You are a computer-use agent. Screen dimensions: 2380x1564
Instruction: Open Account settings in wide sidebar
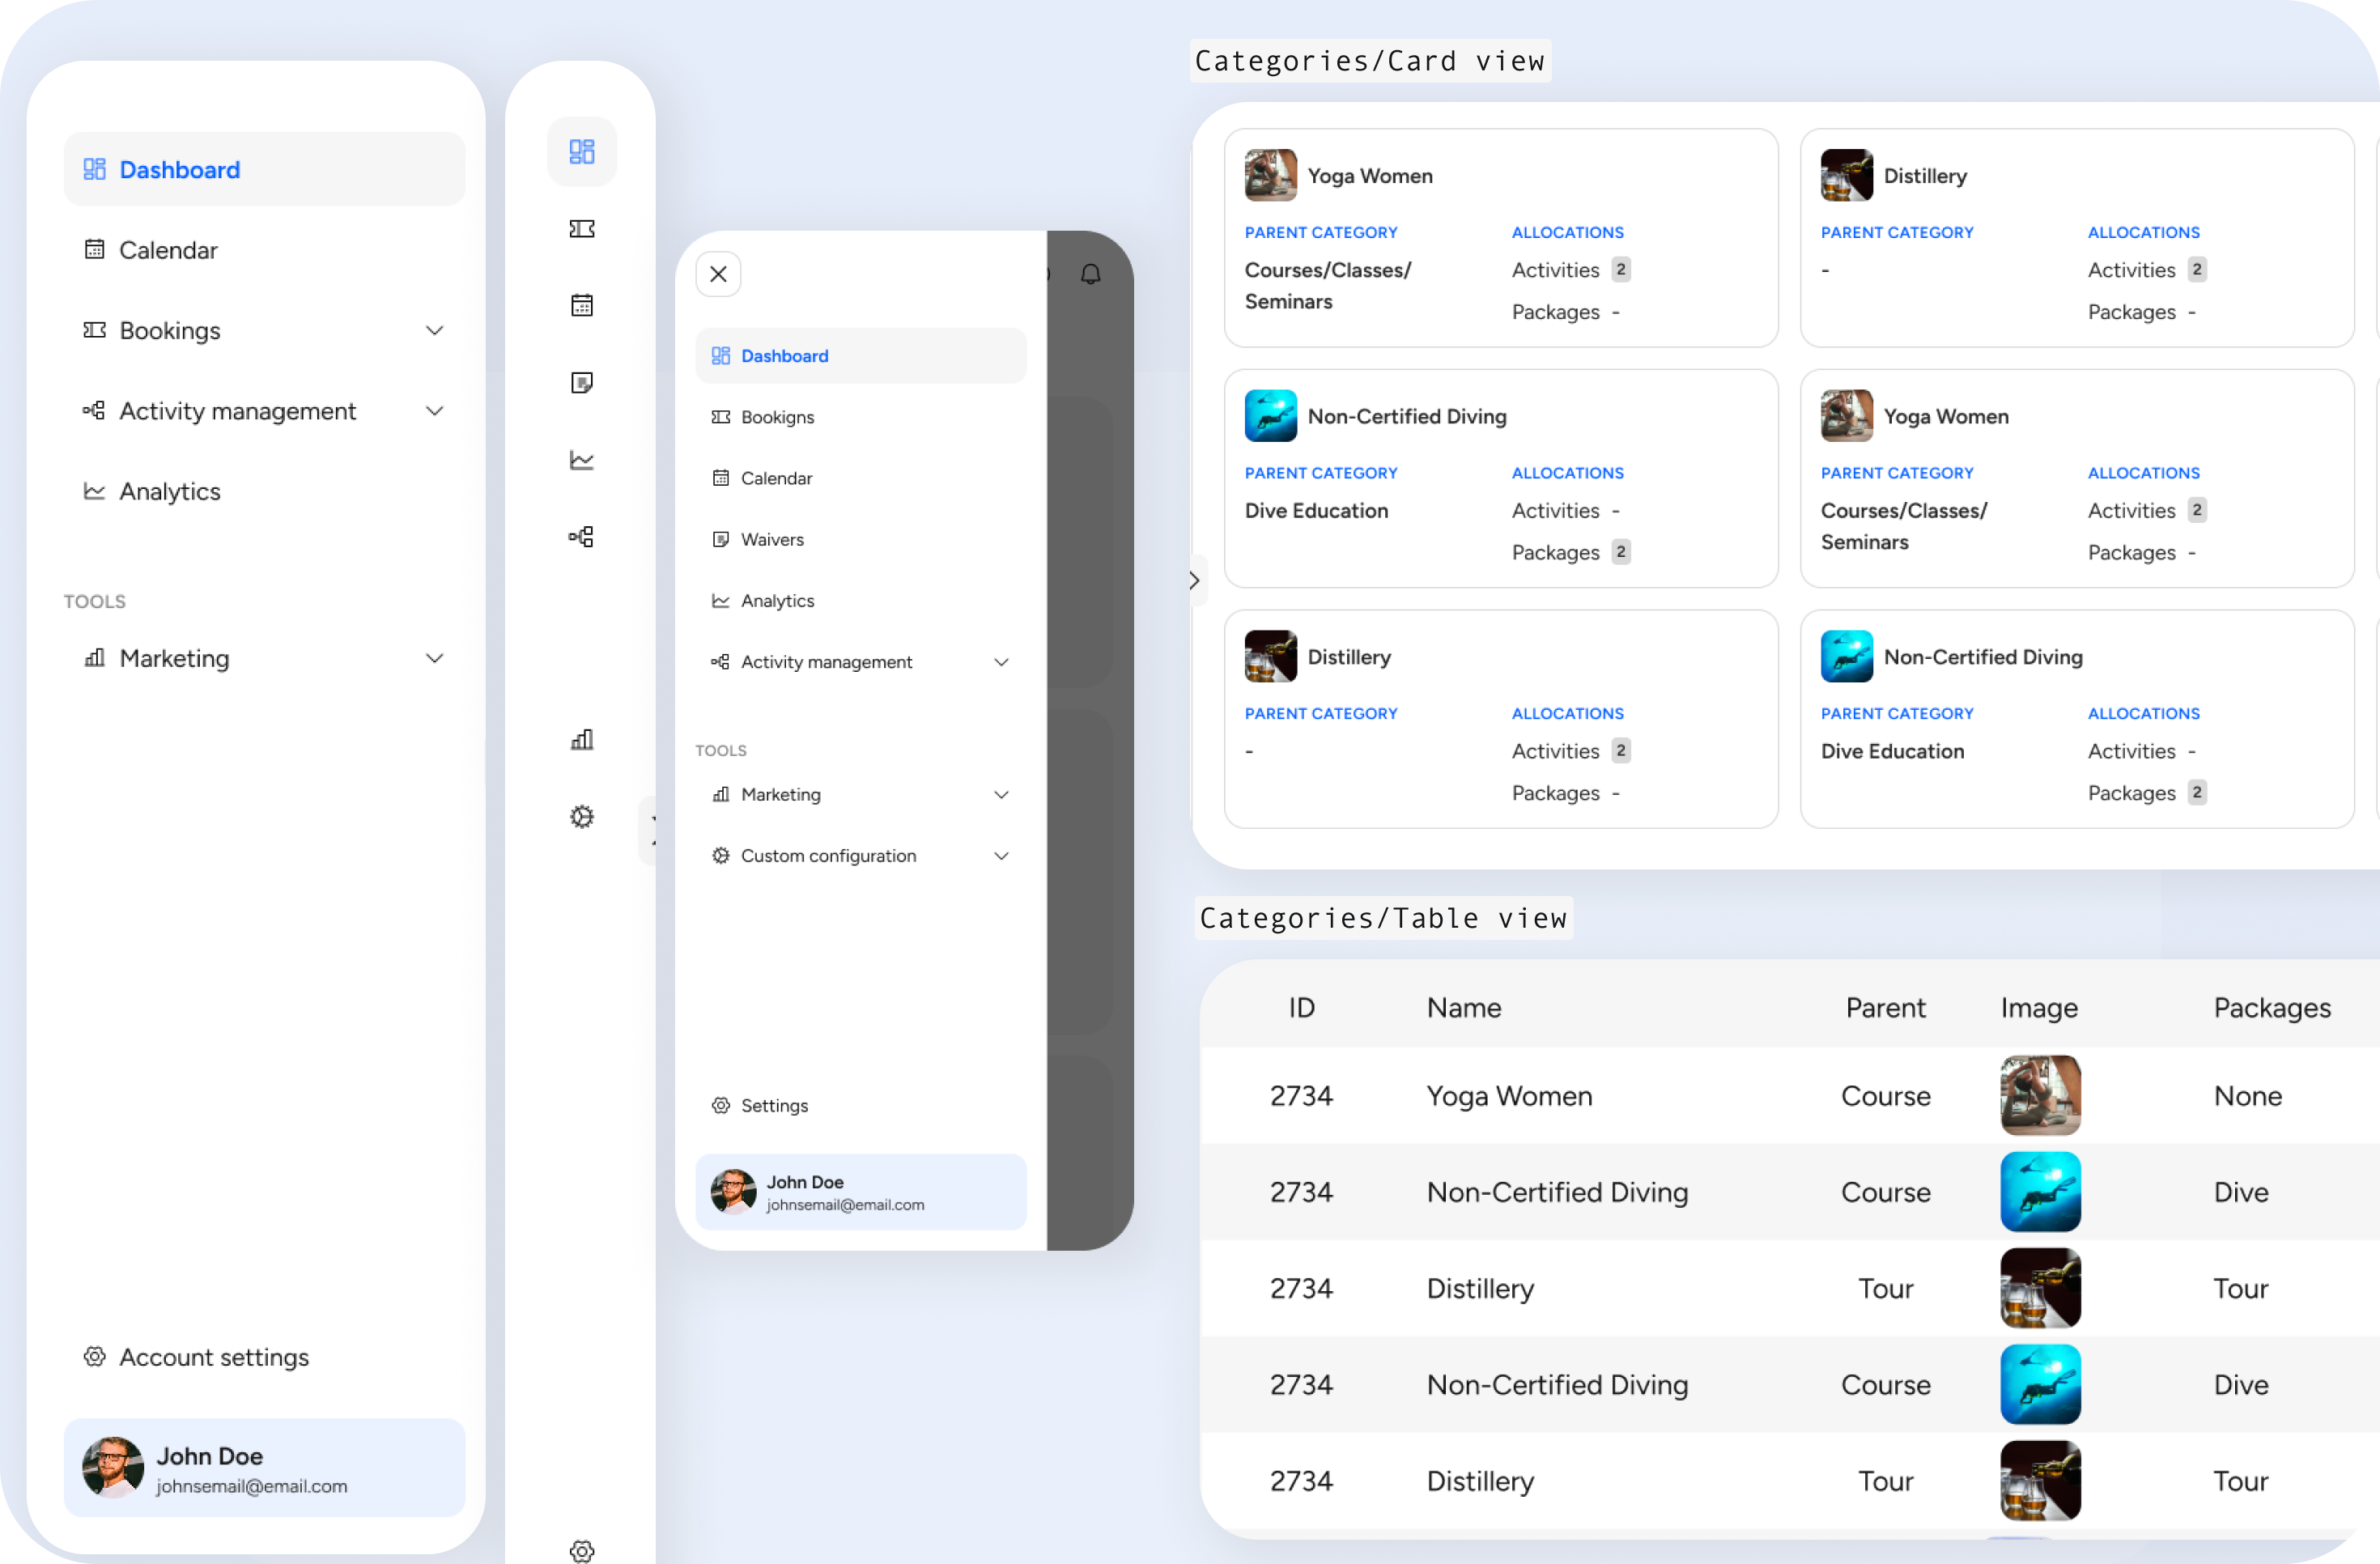pos(213,1357)
